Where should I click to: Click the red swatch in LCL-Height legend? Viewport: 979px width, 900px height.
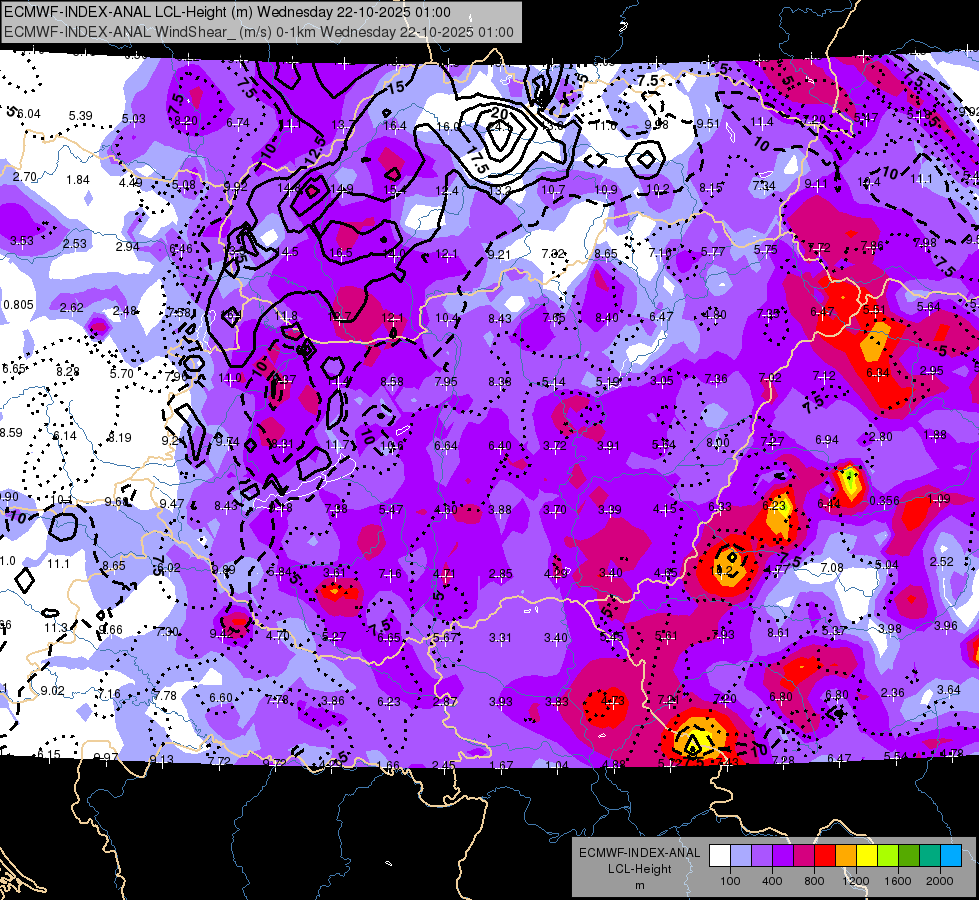[x=824, y=855]
